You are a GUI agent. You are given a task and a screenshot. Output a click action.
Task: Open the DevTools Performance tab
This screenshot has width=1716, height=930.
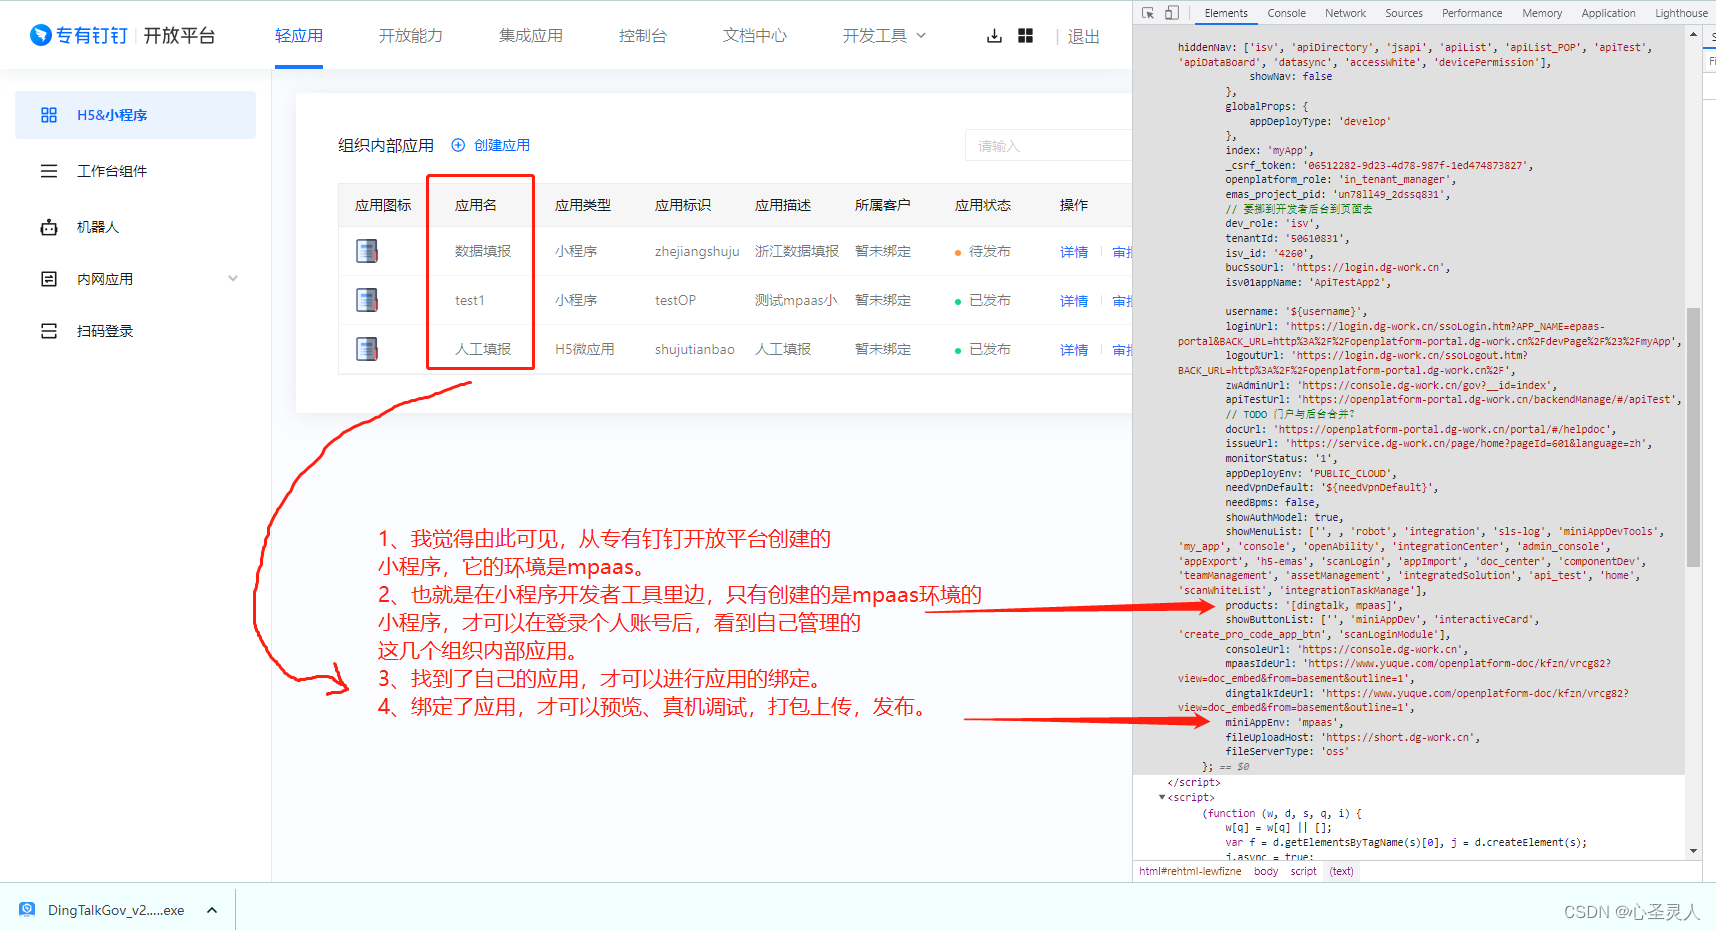pos(1472,13)
